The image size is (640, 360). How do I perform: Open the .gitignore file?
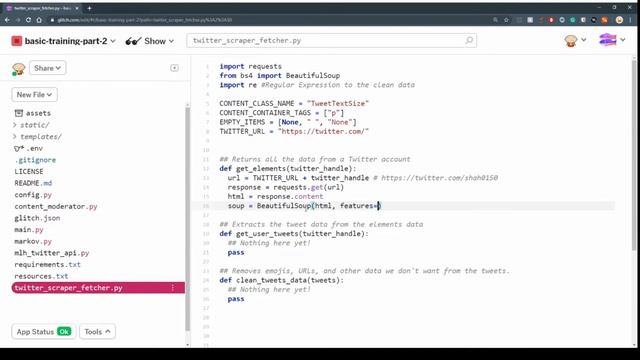click(x=35, y=160)
